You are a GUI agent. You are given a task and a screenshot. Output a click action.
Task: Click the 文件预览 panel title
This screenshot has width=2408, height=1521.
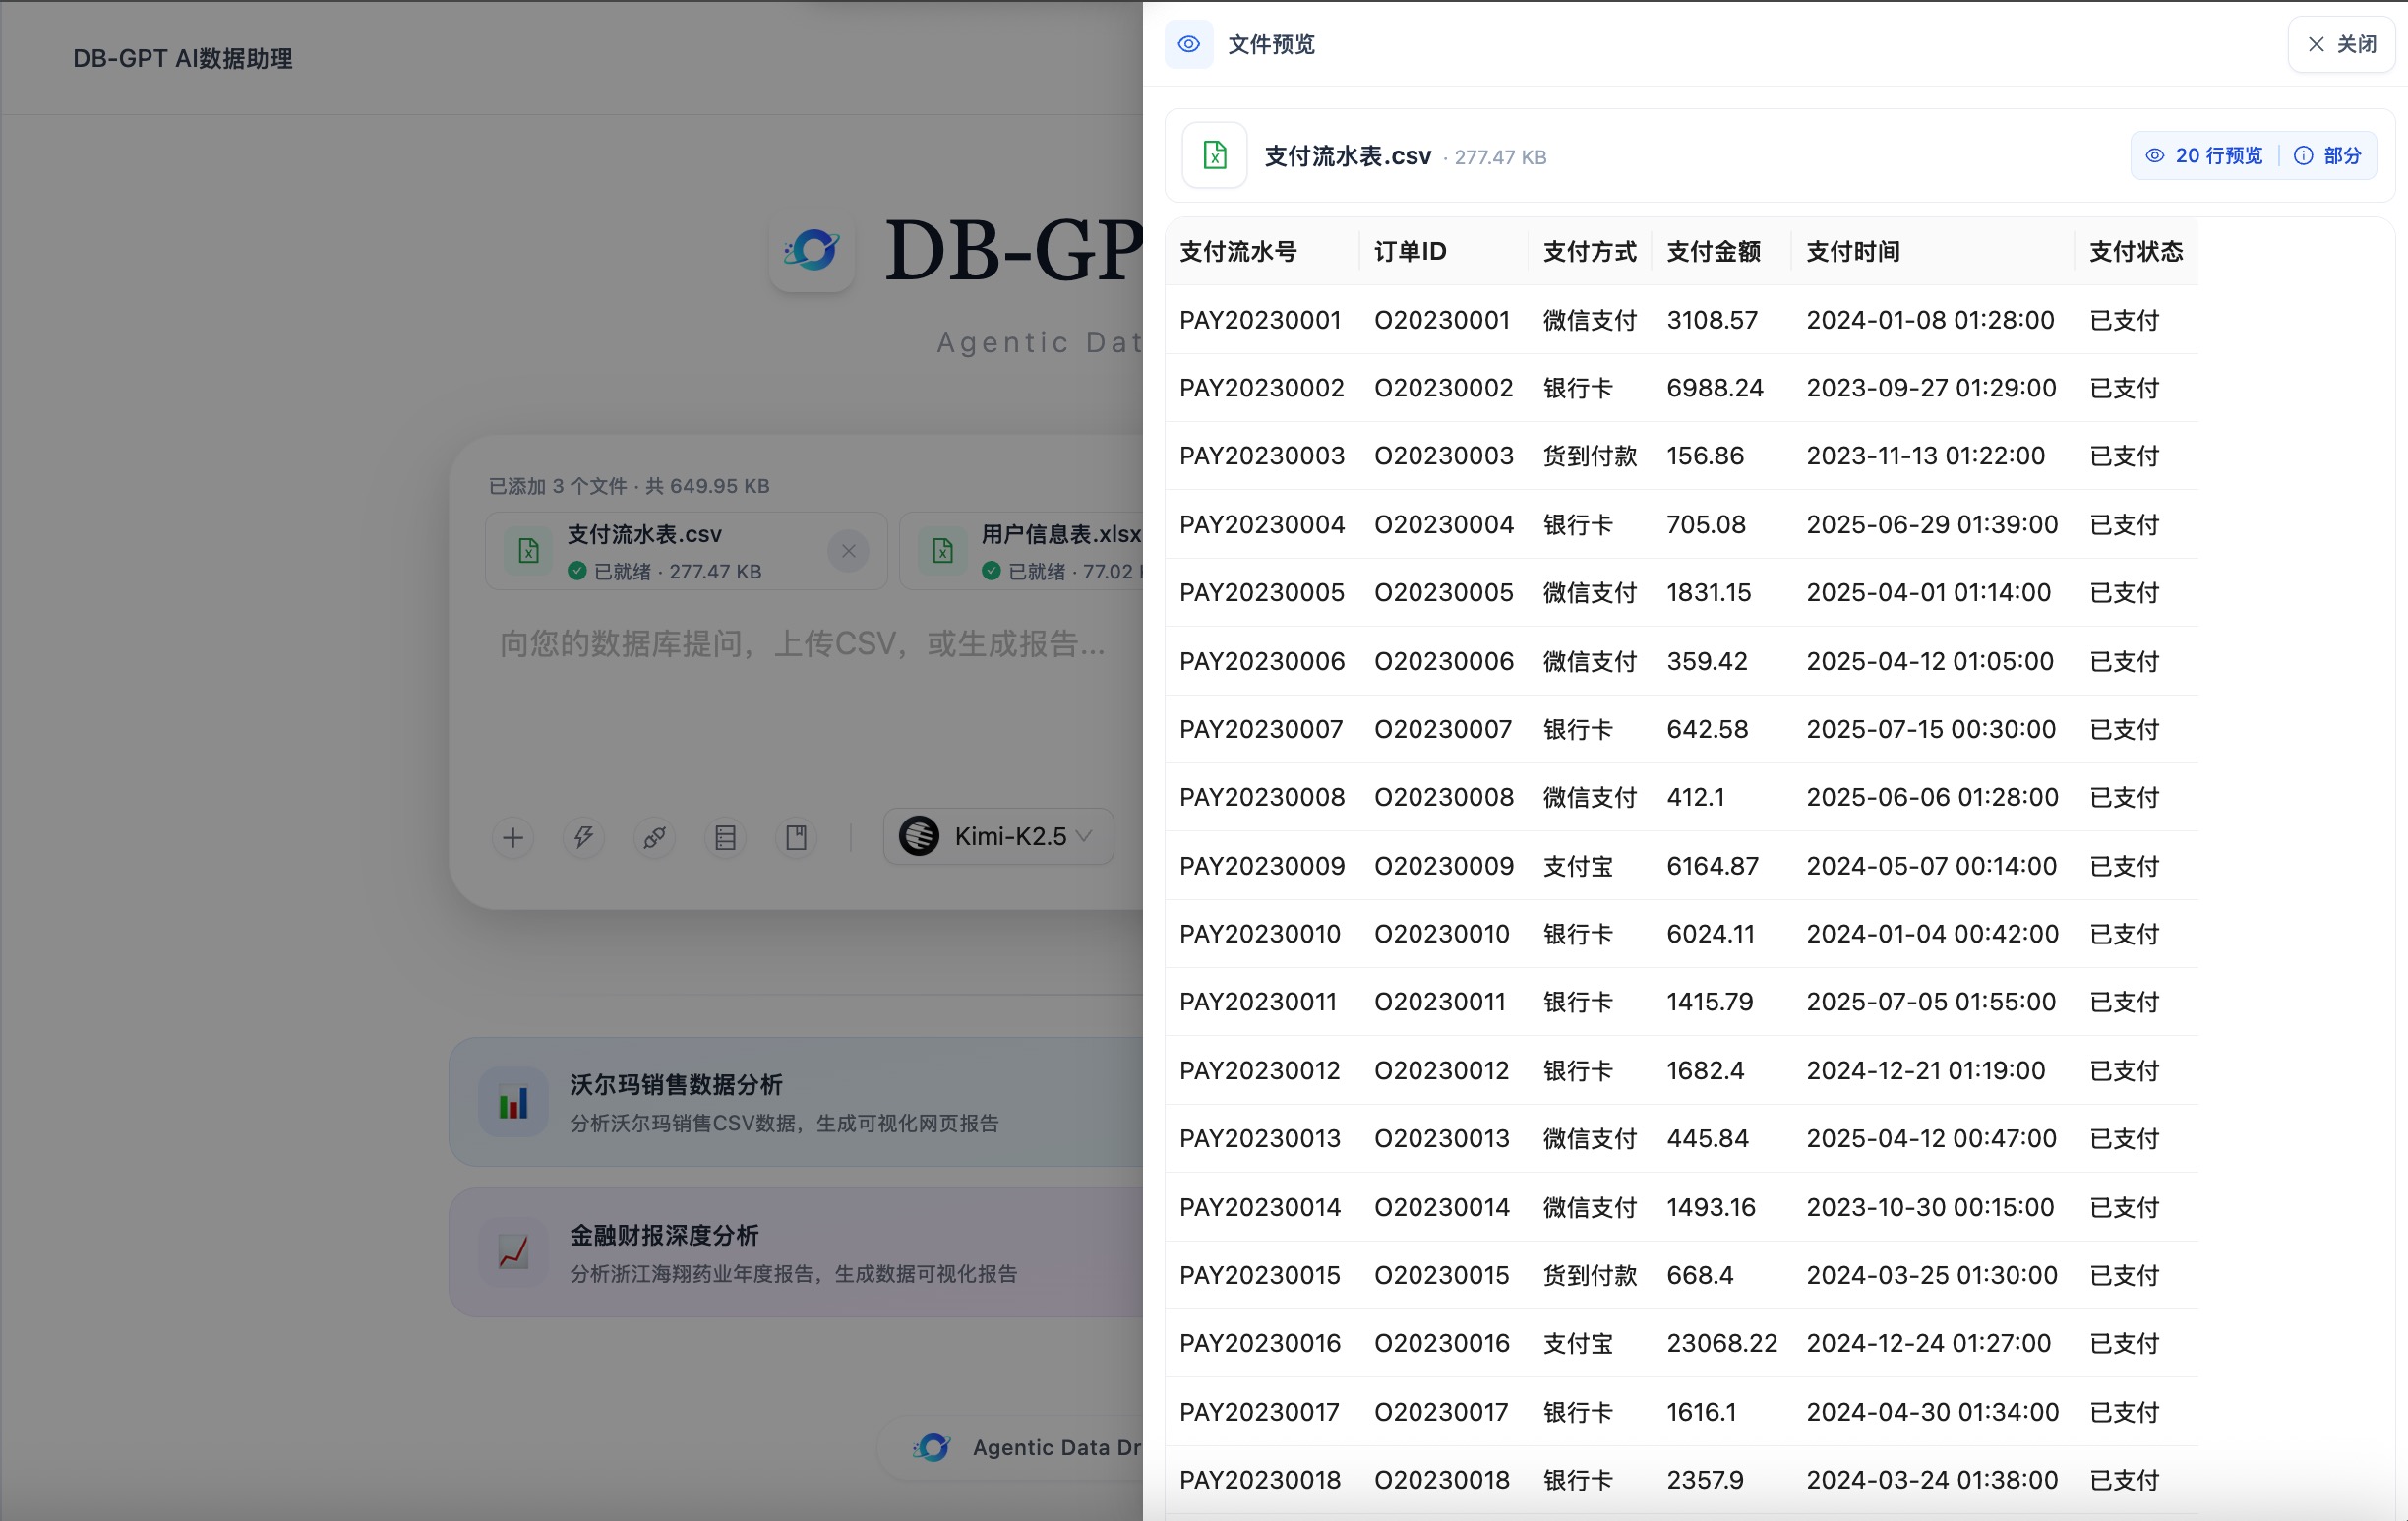click(x=1271, y=44)
